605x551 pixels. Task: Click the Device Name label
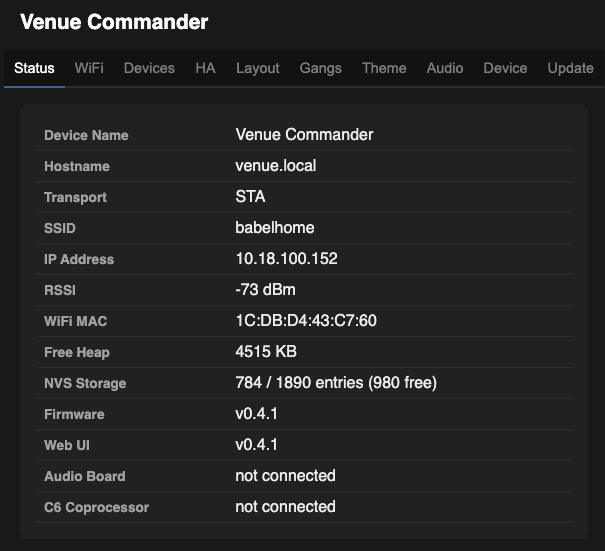86,135
